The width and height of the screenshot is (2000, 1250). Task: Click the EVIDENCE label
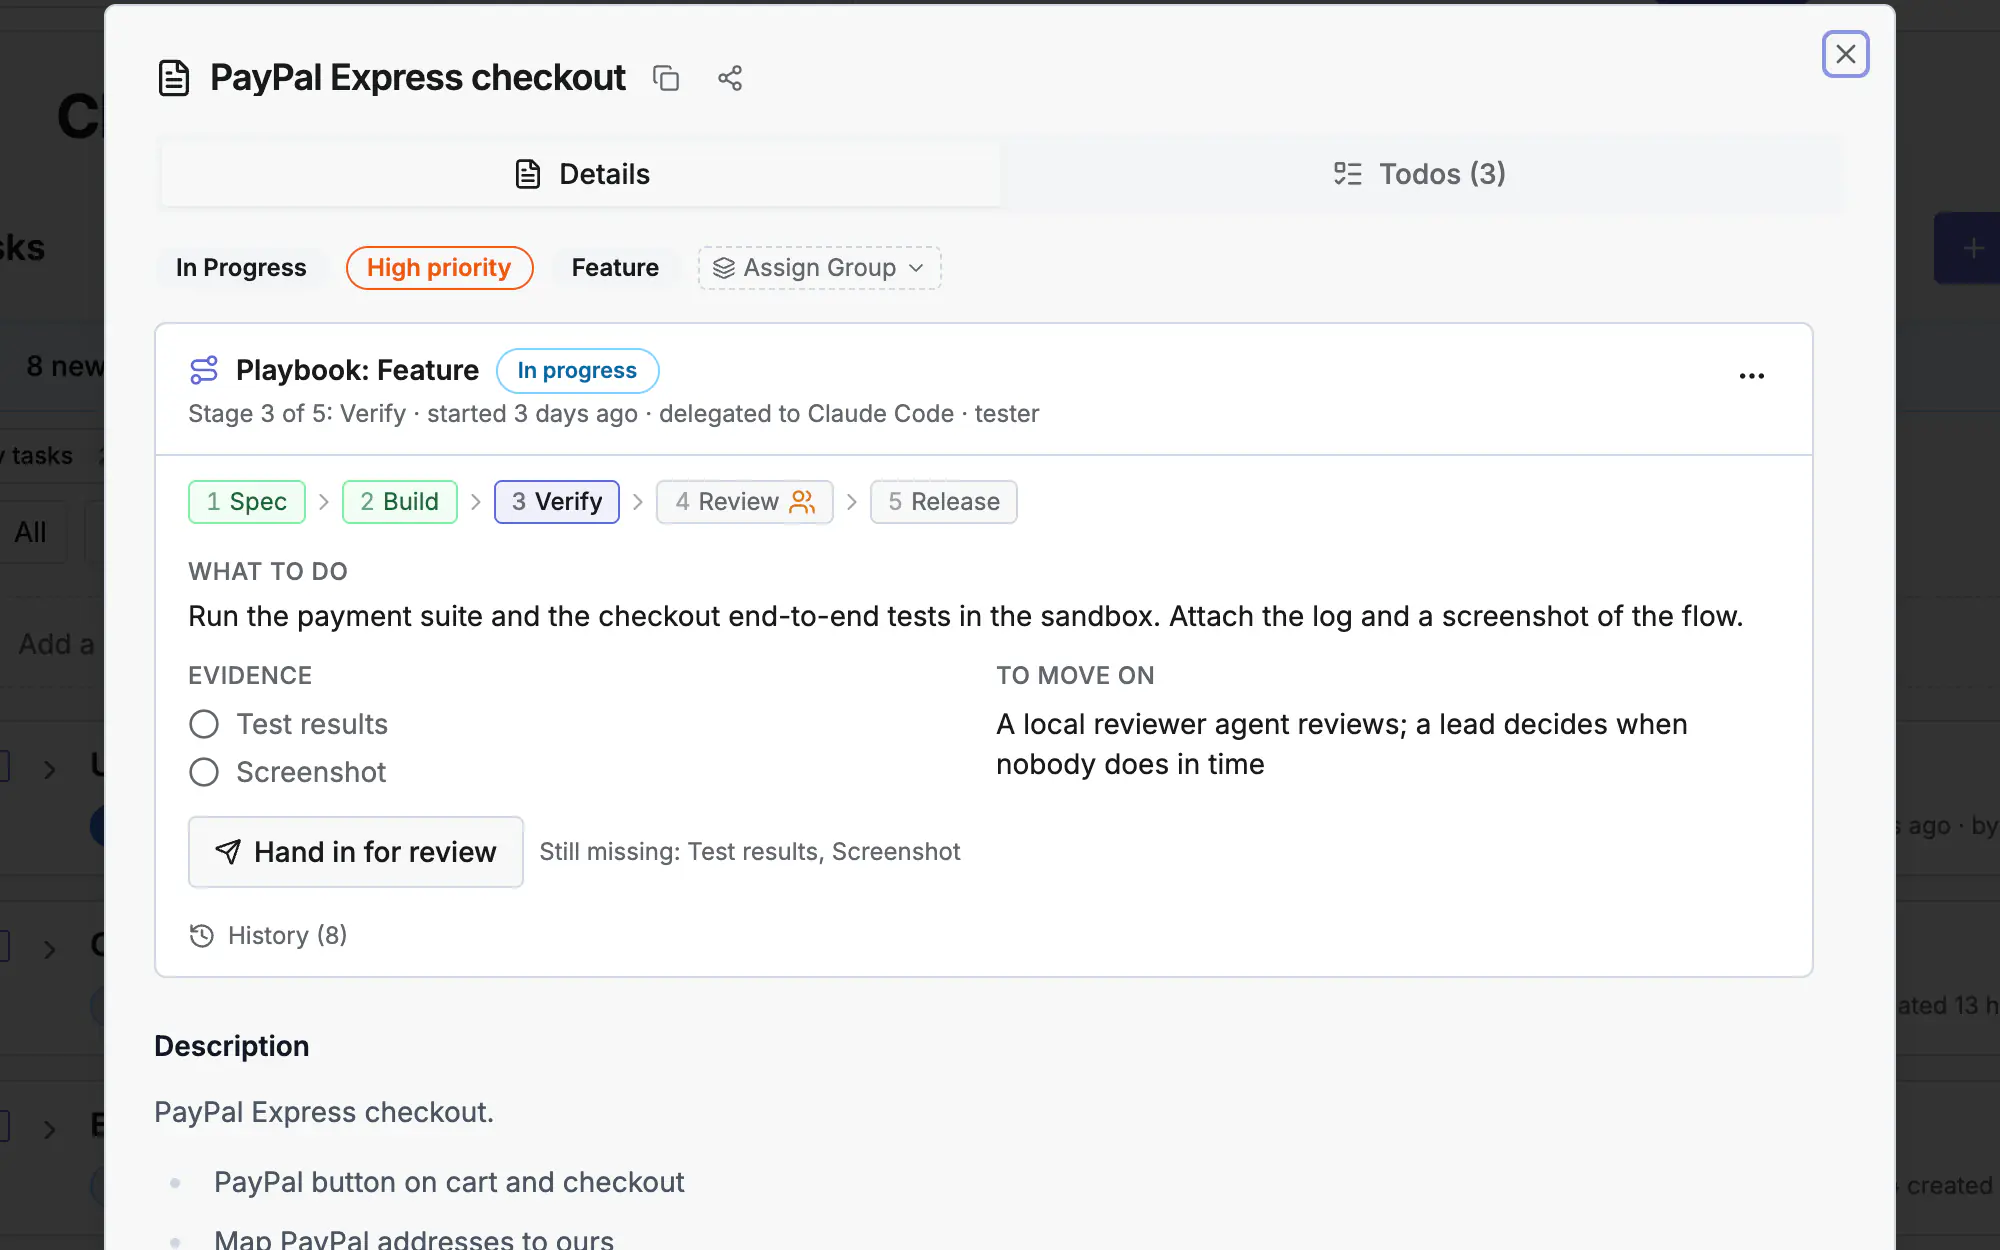[x=250, y=676]
